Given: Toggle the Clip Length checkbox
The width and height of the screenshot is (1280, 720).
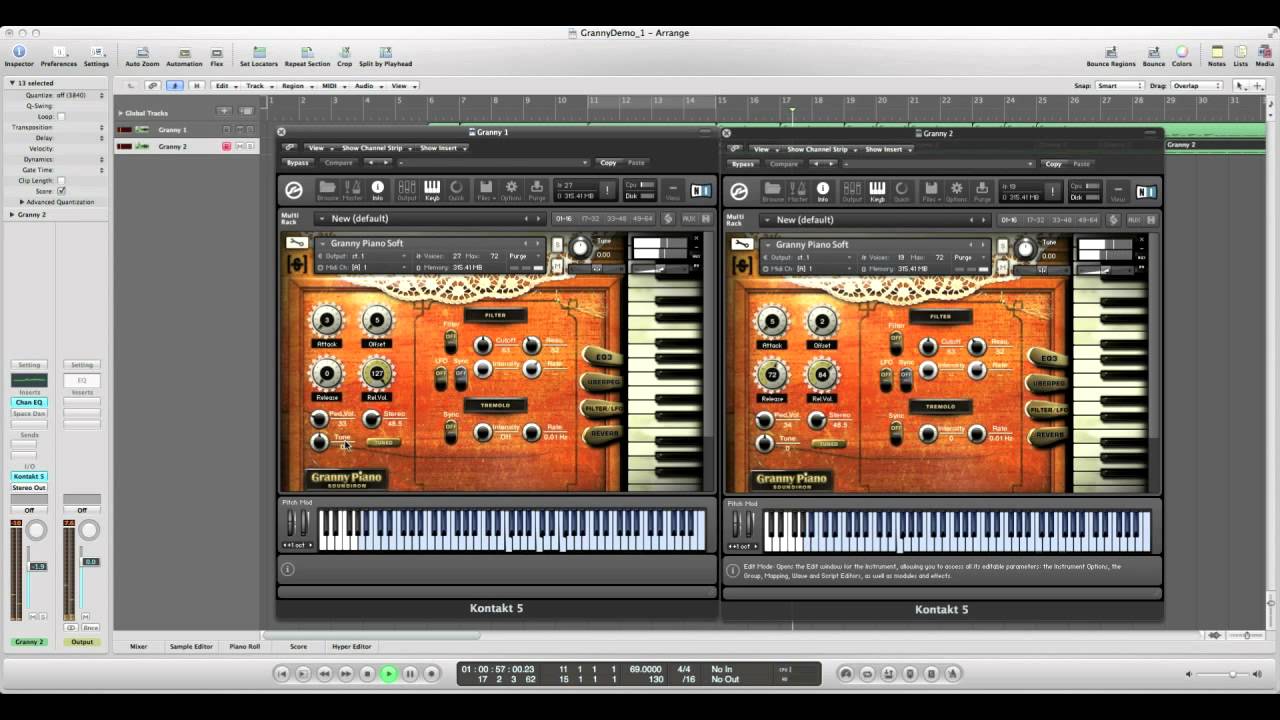Looking at the screenshot, I should [x=61, y=181].
